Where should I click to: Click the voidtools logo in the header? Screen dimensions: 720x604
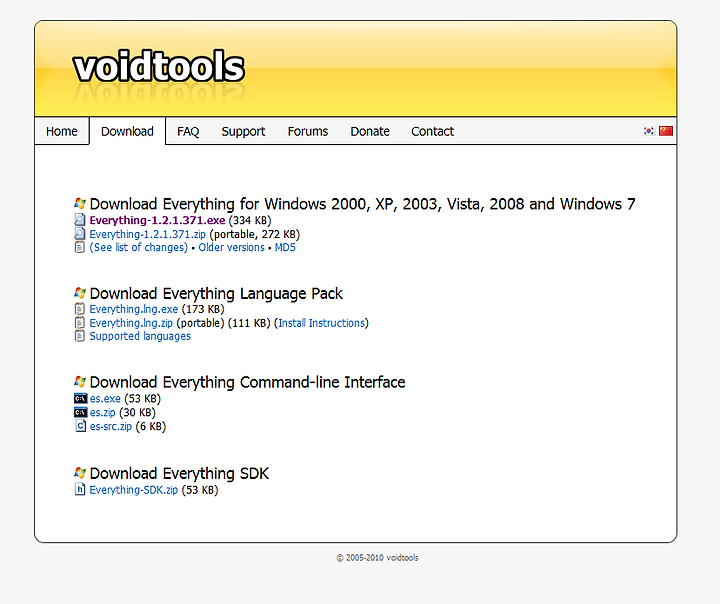click(158, 67)
